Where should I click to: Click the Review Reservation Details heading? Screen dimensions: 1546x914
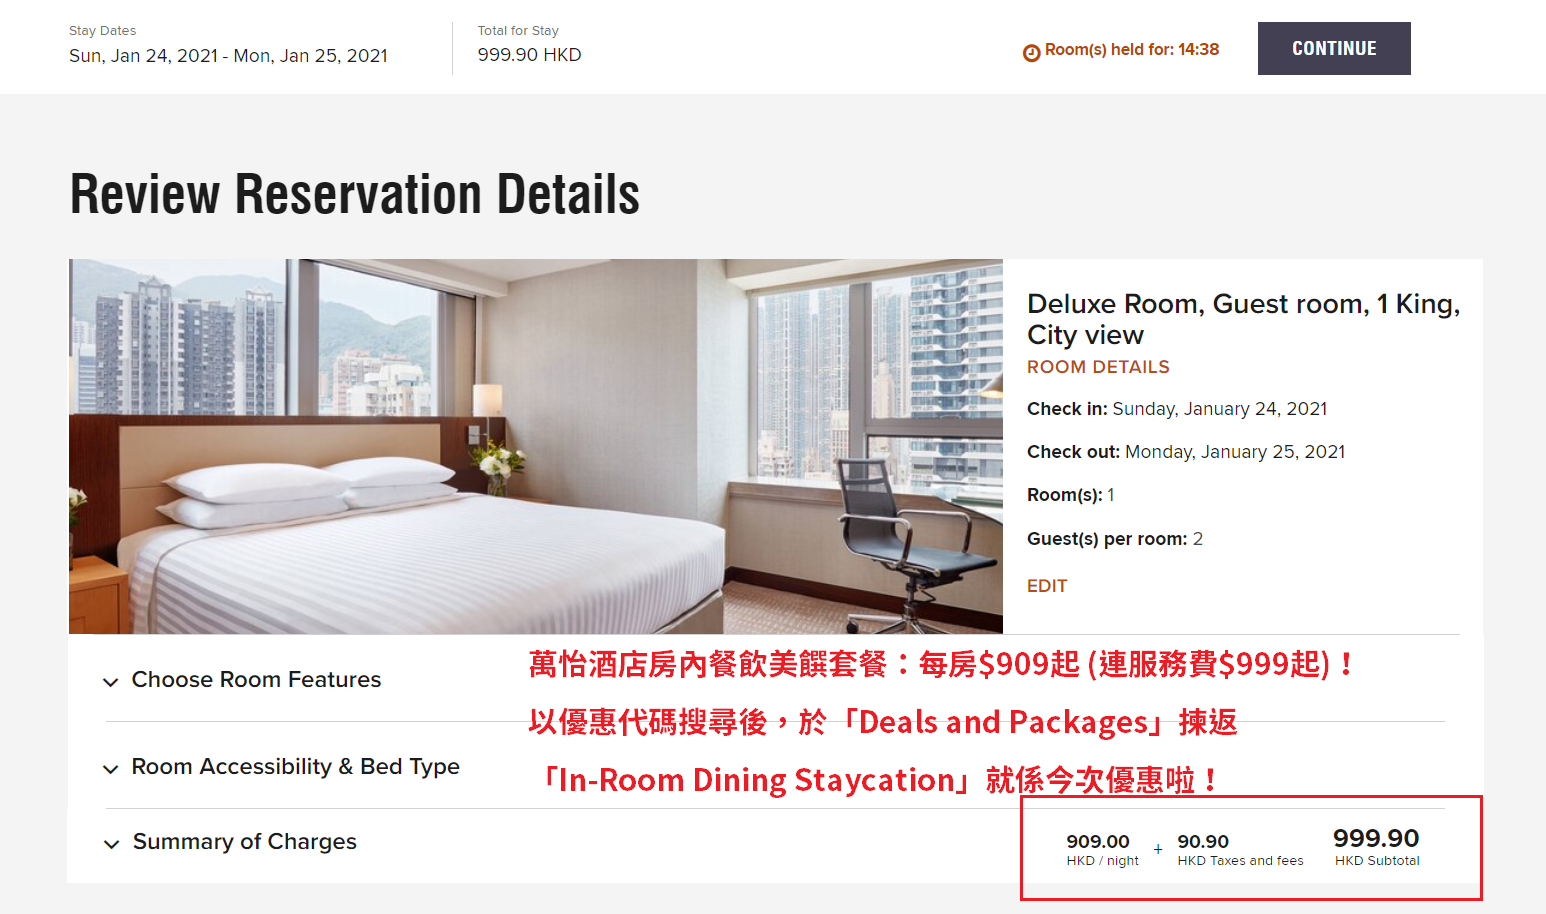click(x=355, y=194)
